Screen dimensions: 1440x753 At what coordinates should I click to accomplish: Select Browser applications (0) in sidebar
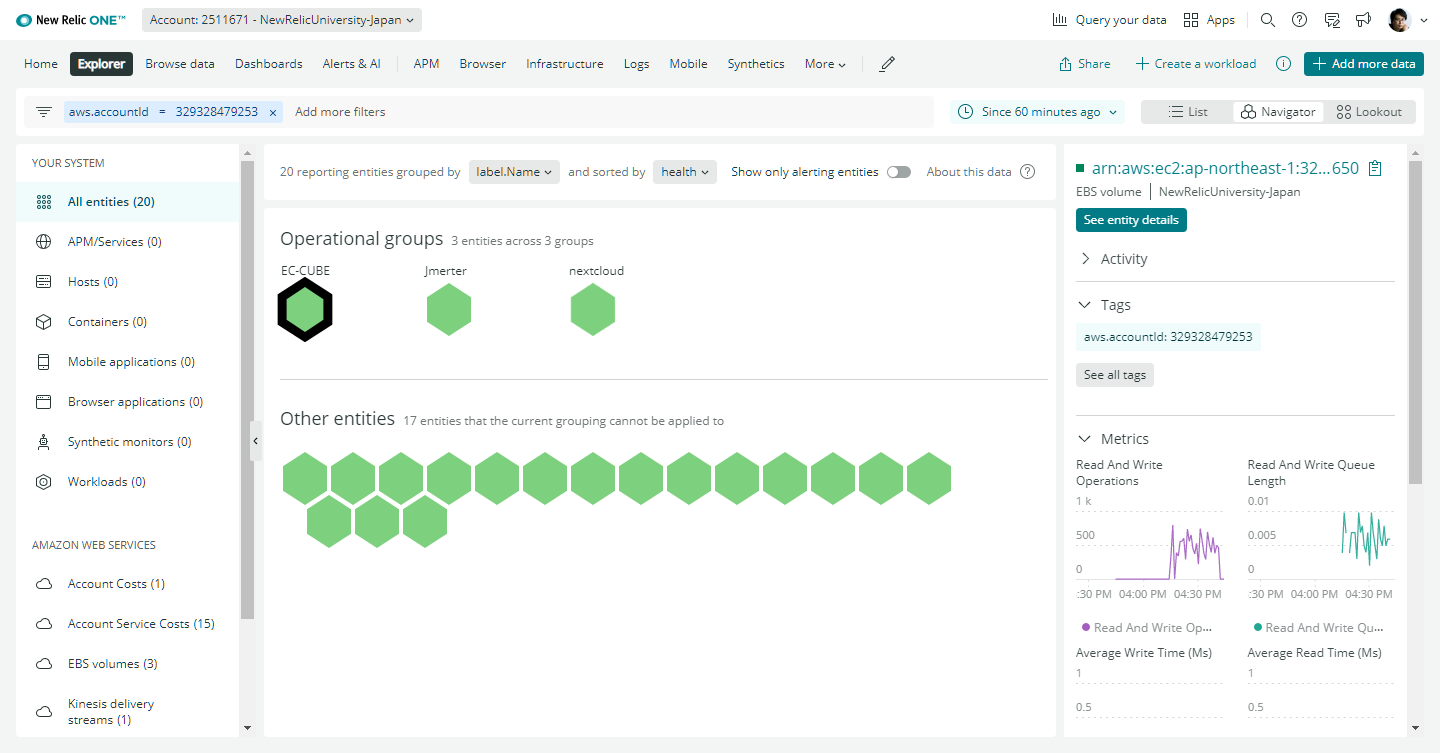[128, 402]
